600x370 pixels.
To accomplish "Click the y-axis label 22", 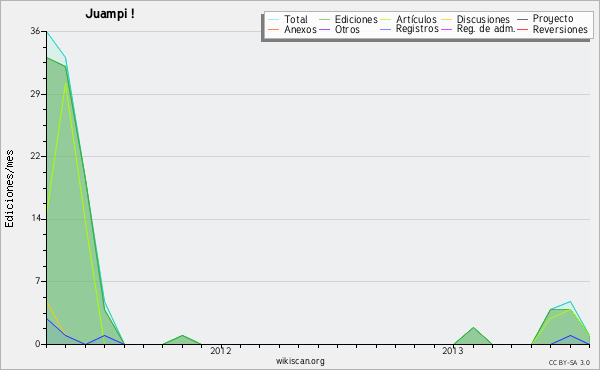I will click(x=35, y=156).
